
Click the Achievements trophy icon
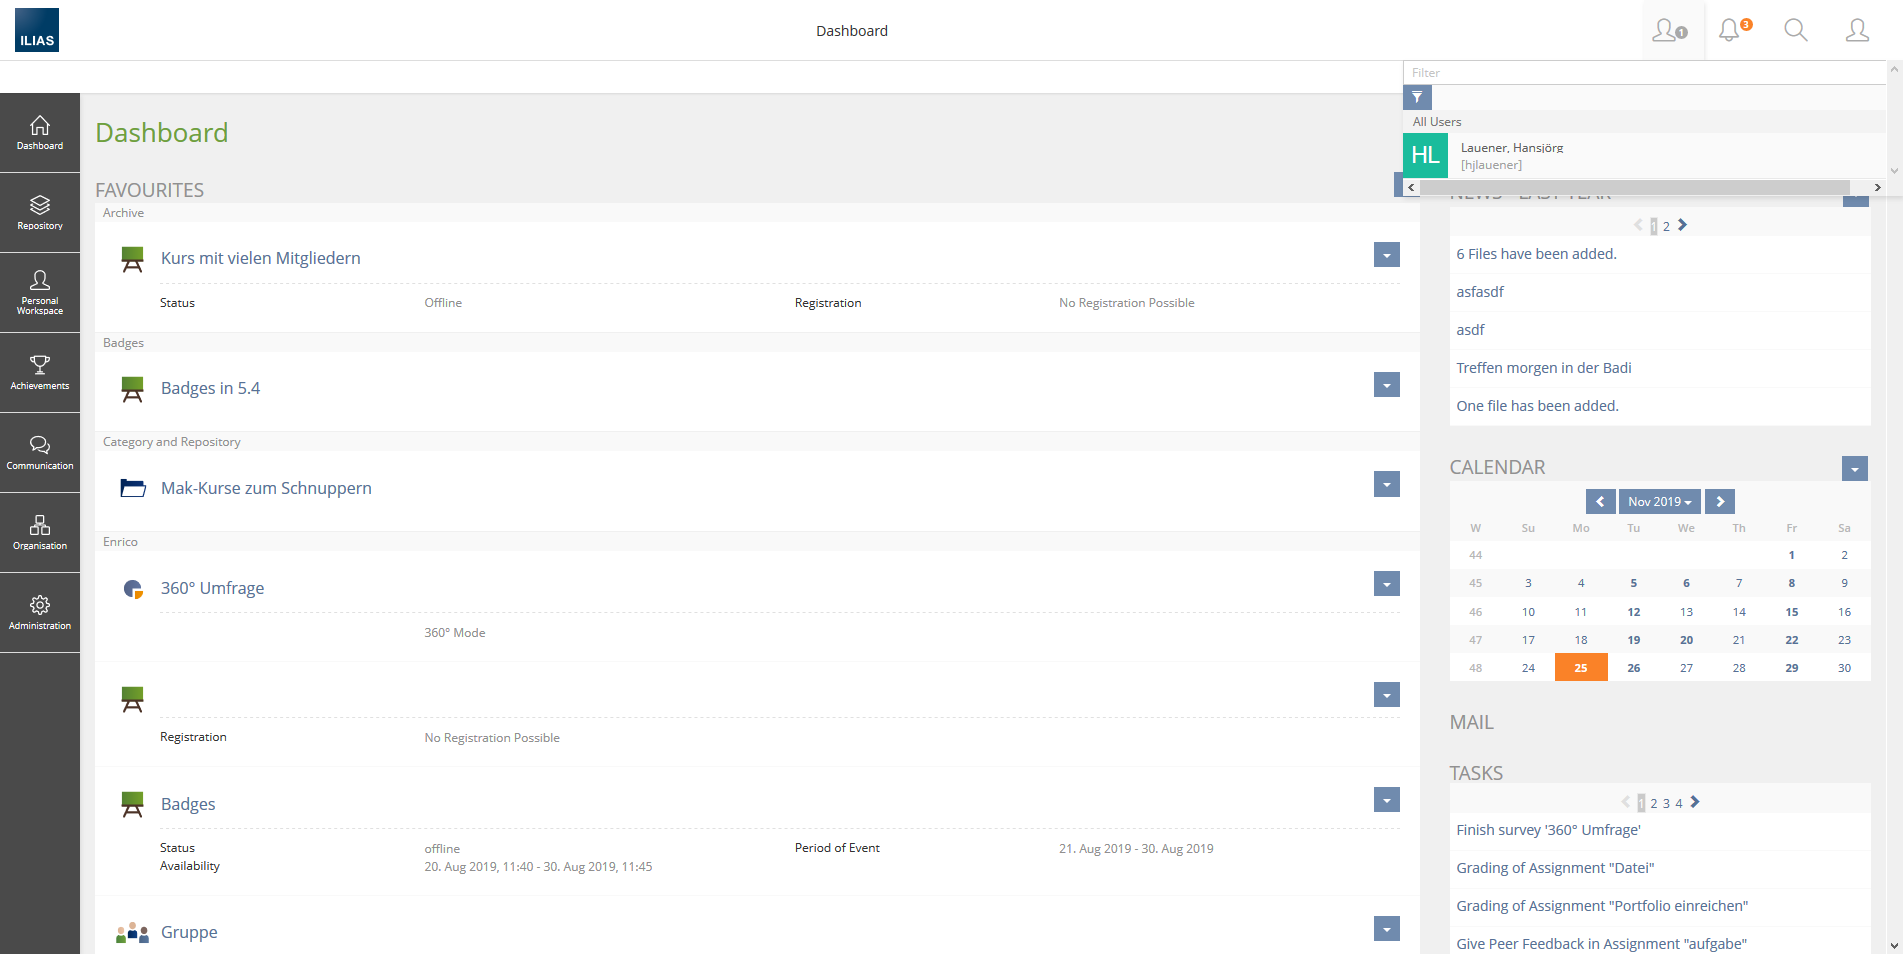40,372
